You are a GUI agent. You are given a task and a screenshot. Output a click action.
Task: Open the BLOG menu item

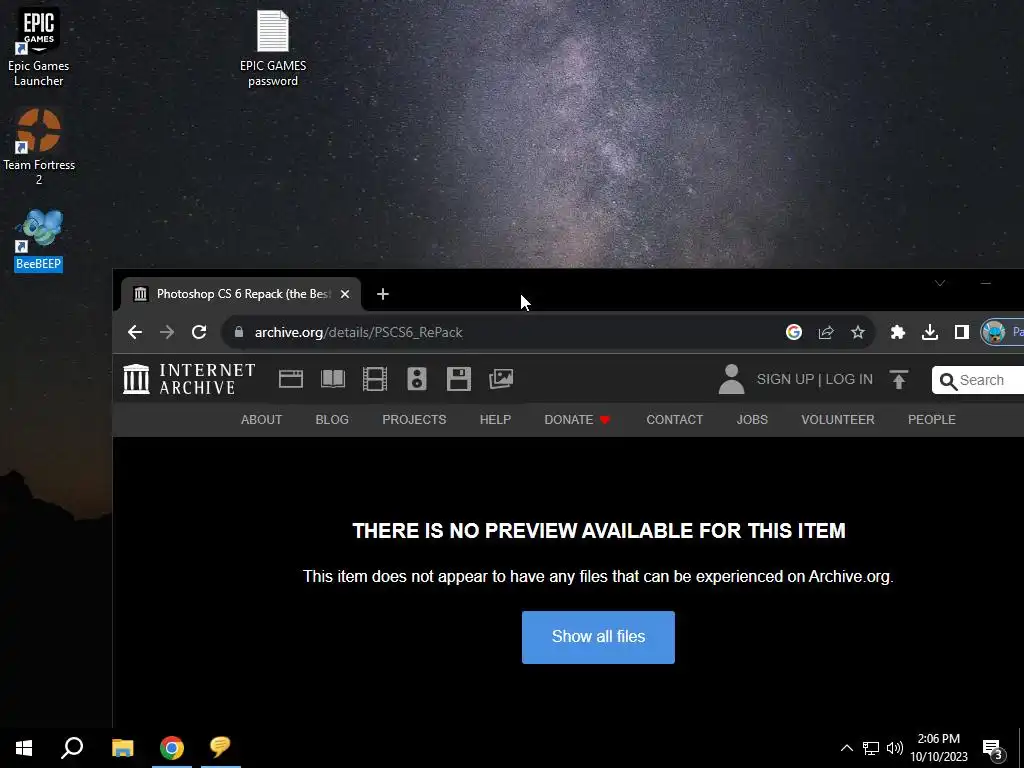click(x=332, y=420)
